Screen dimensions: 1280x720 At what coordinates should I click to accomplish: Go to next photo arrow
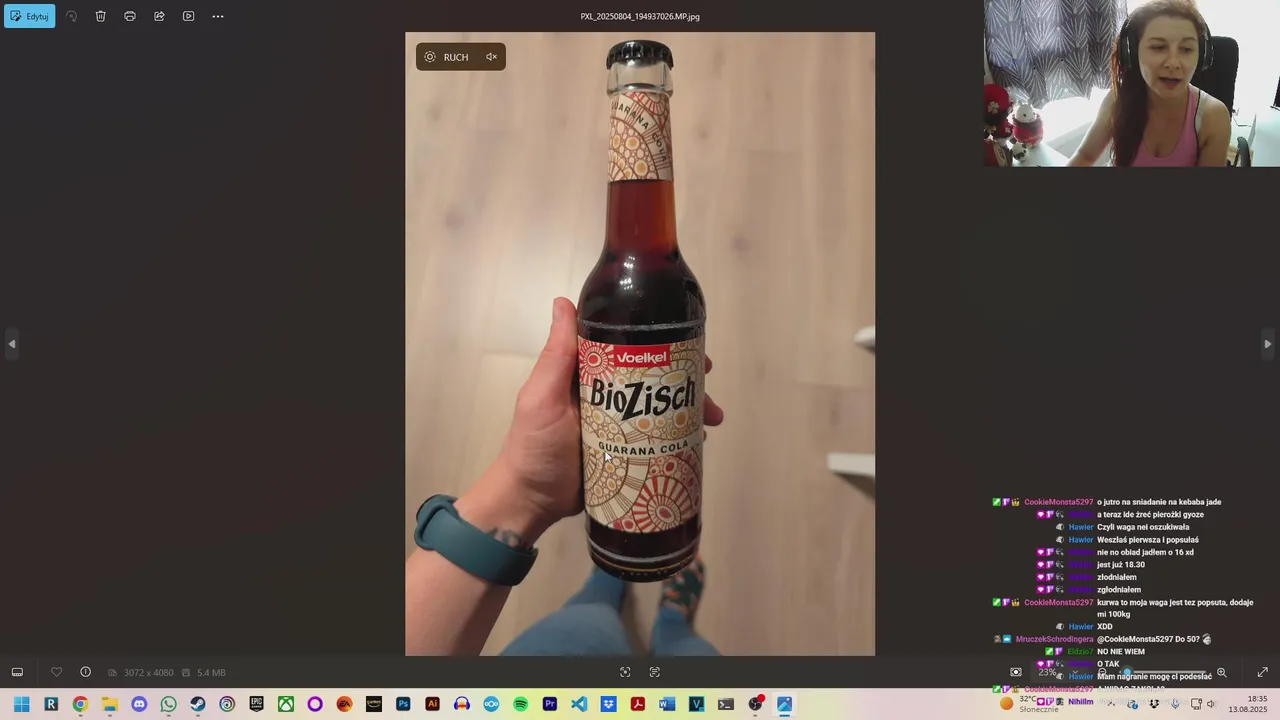pyautogui.click(x=1267, y=344)
